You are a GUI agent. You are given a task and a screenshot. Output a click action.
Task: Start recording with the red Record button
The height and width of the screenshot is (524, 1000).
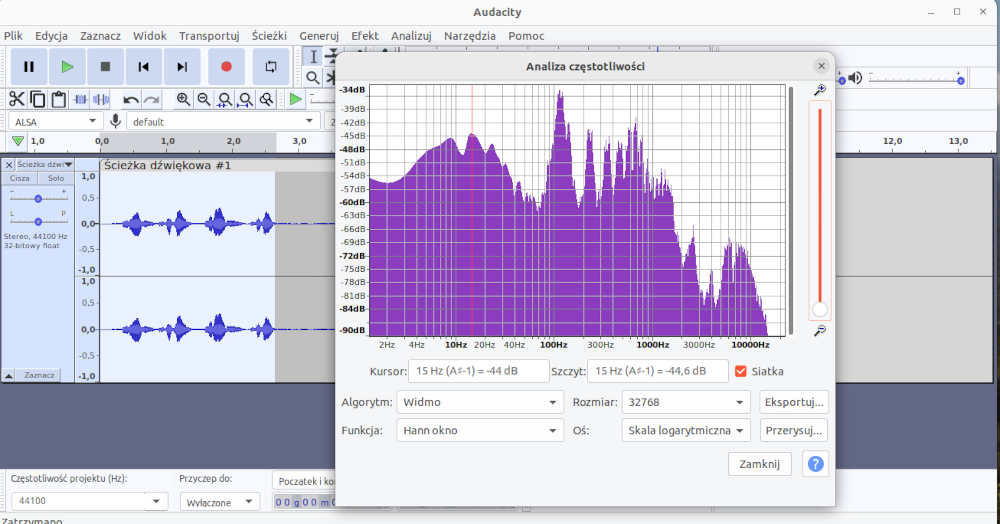click(x=226, y=66)
